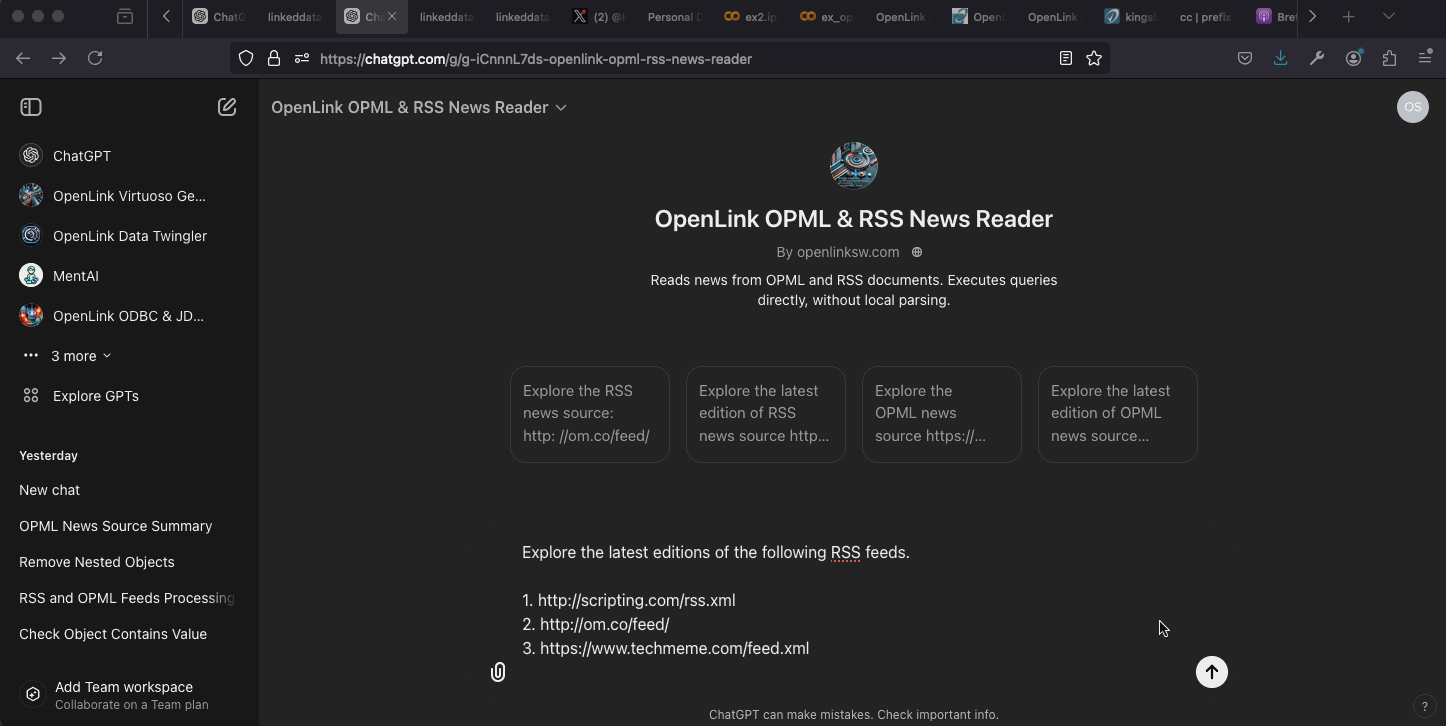
Task: Click the Save to Pocket icon
Action: (1245, 58)
